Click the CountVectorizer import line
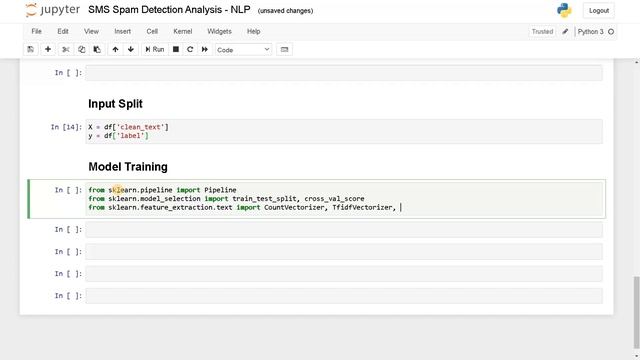This screenshot has width=640, height=360. pos(242,207)
